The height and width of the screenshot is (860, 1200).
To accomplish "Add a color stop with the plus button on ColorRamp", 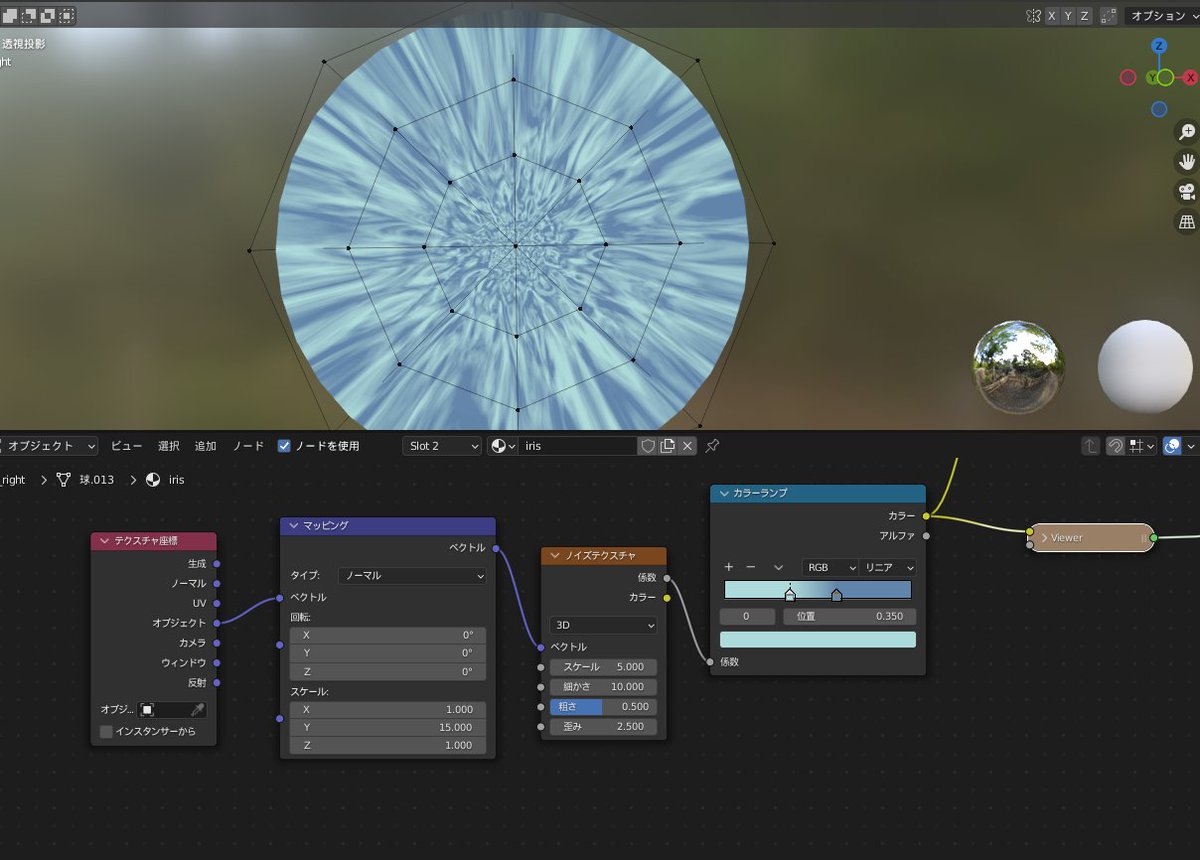I will [728, 567].
